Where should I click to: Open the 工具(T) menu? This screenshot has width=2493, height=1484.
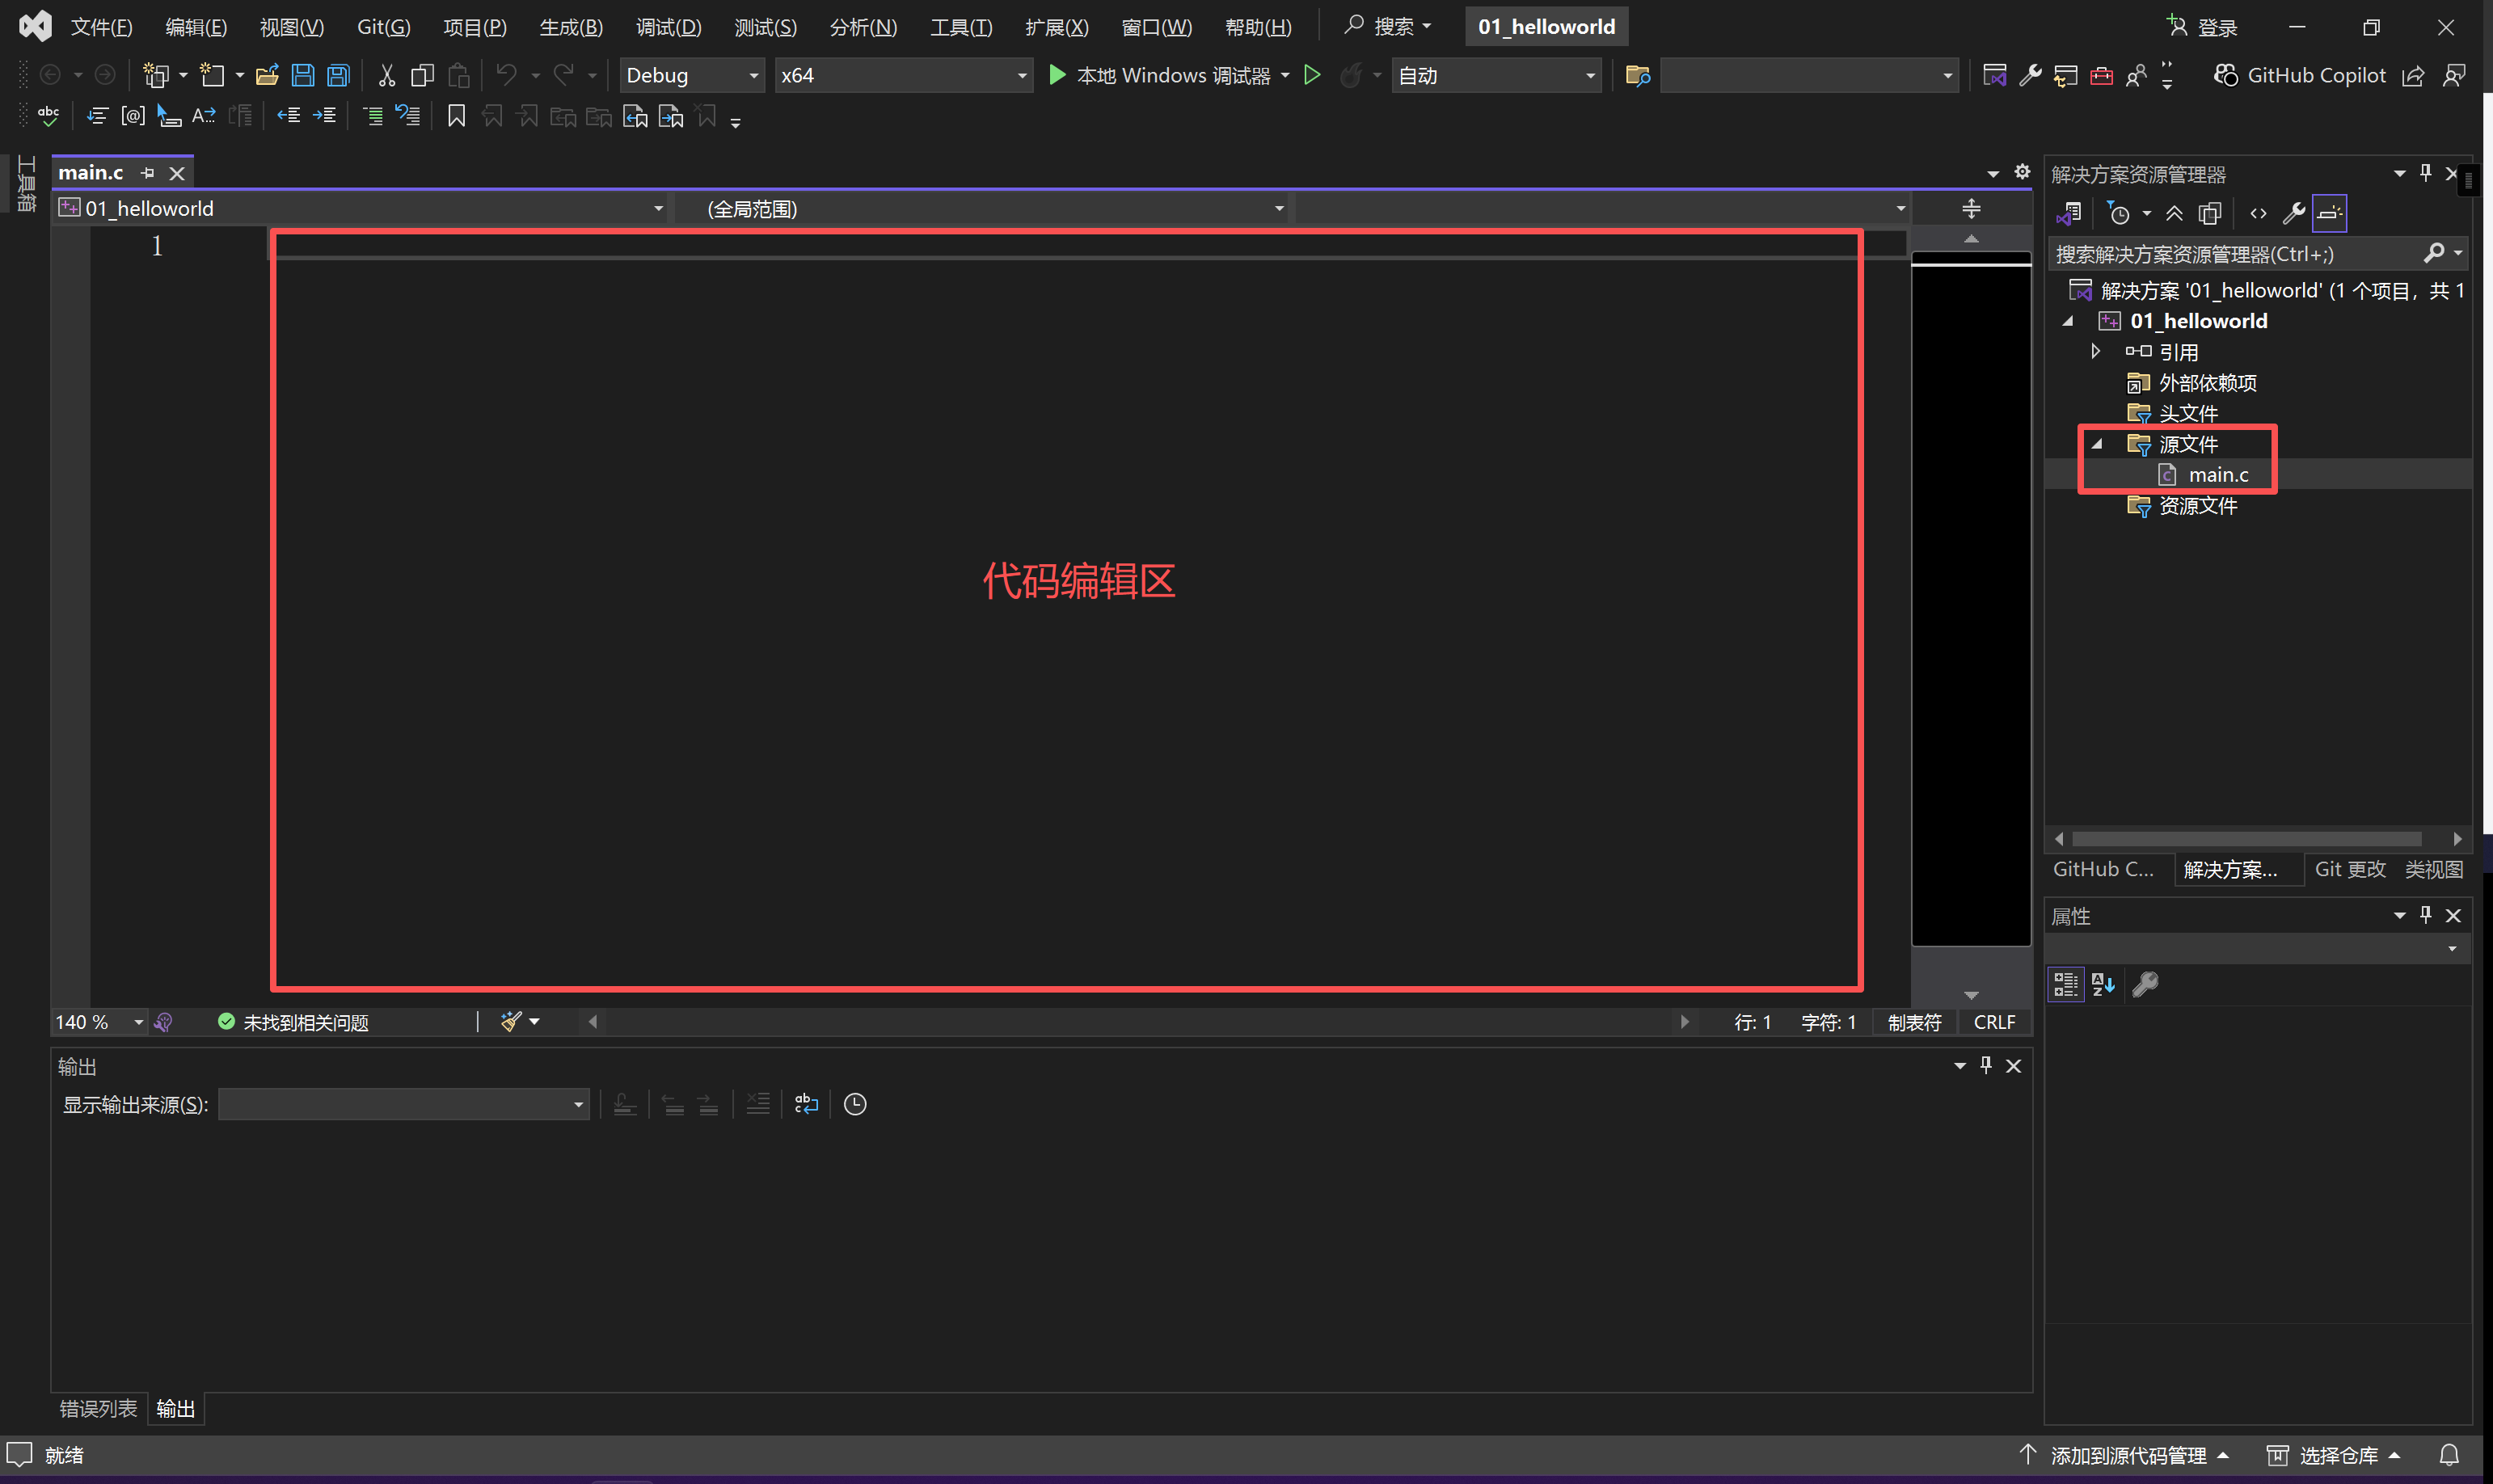click(x=961, y=27)
